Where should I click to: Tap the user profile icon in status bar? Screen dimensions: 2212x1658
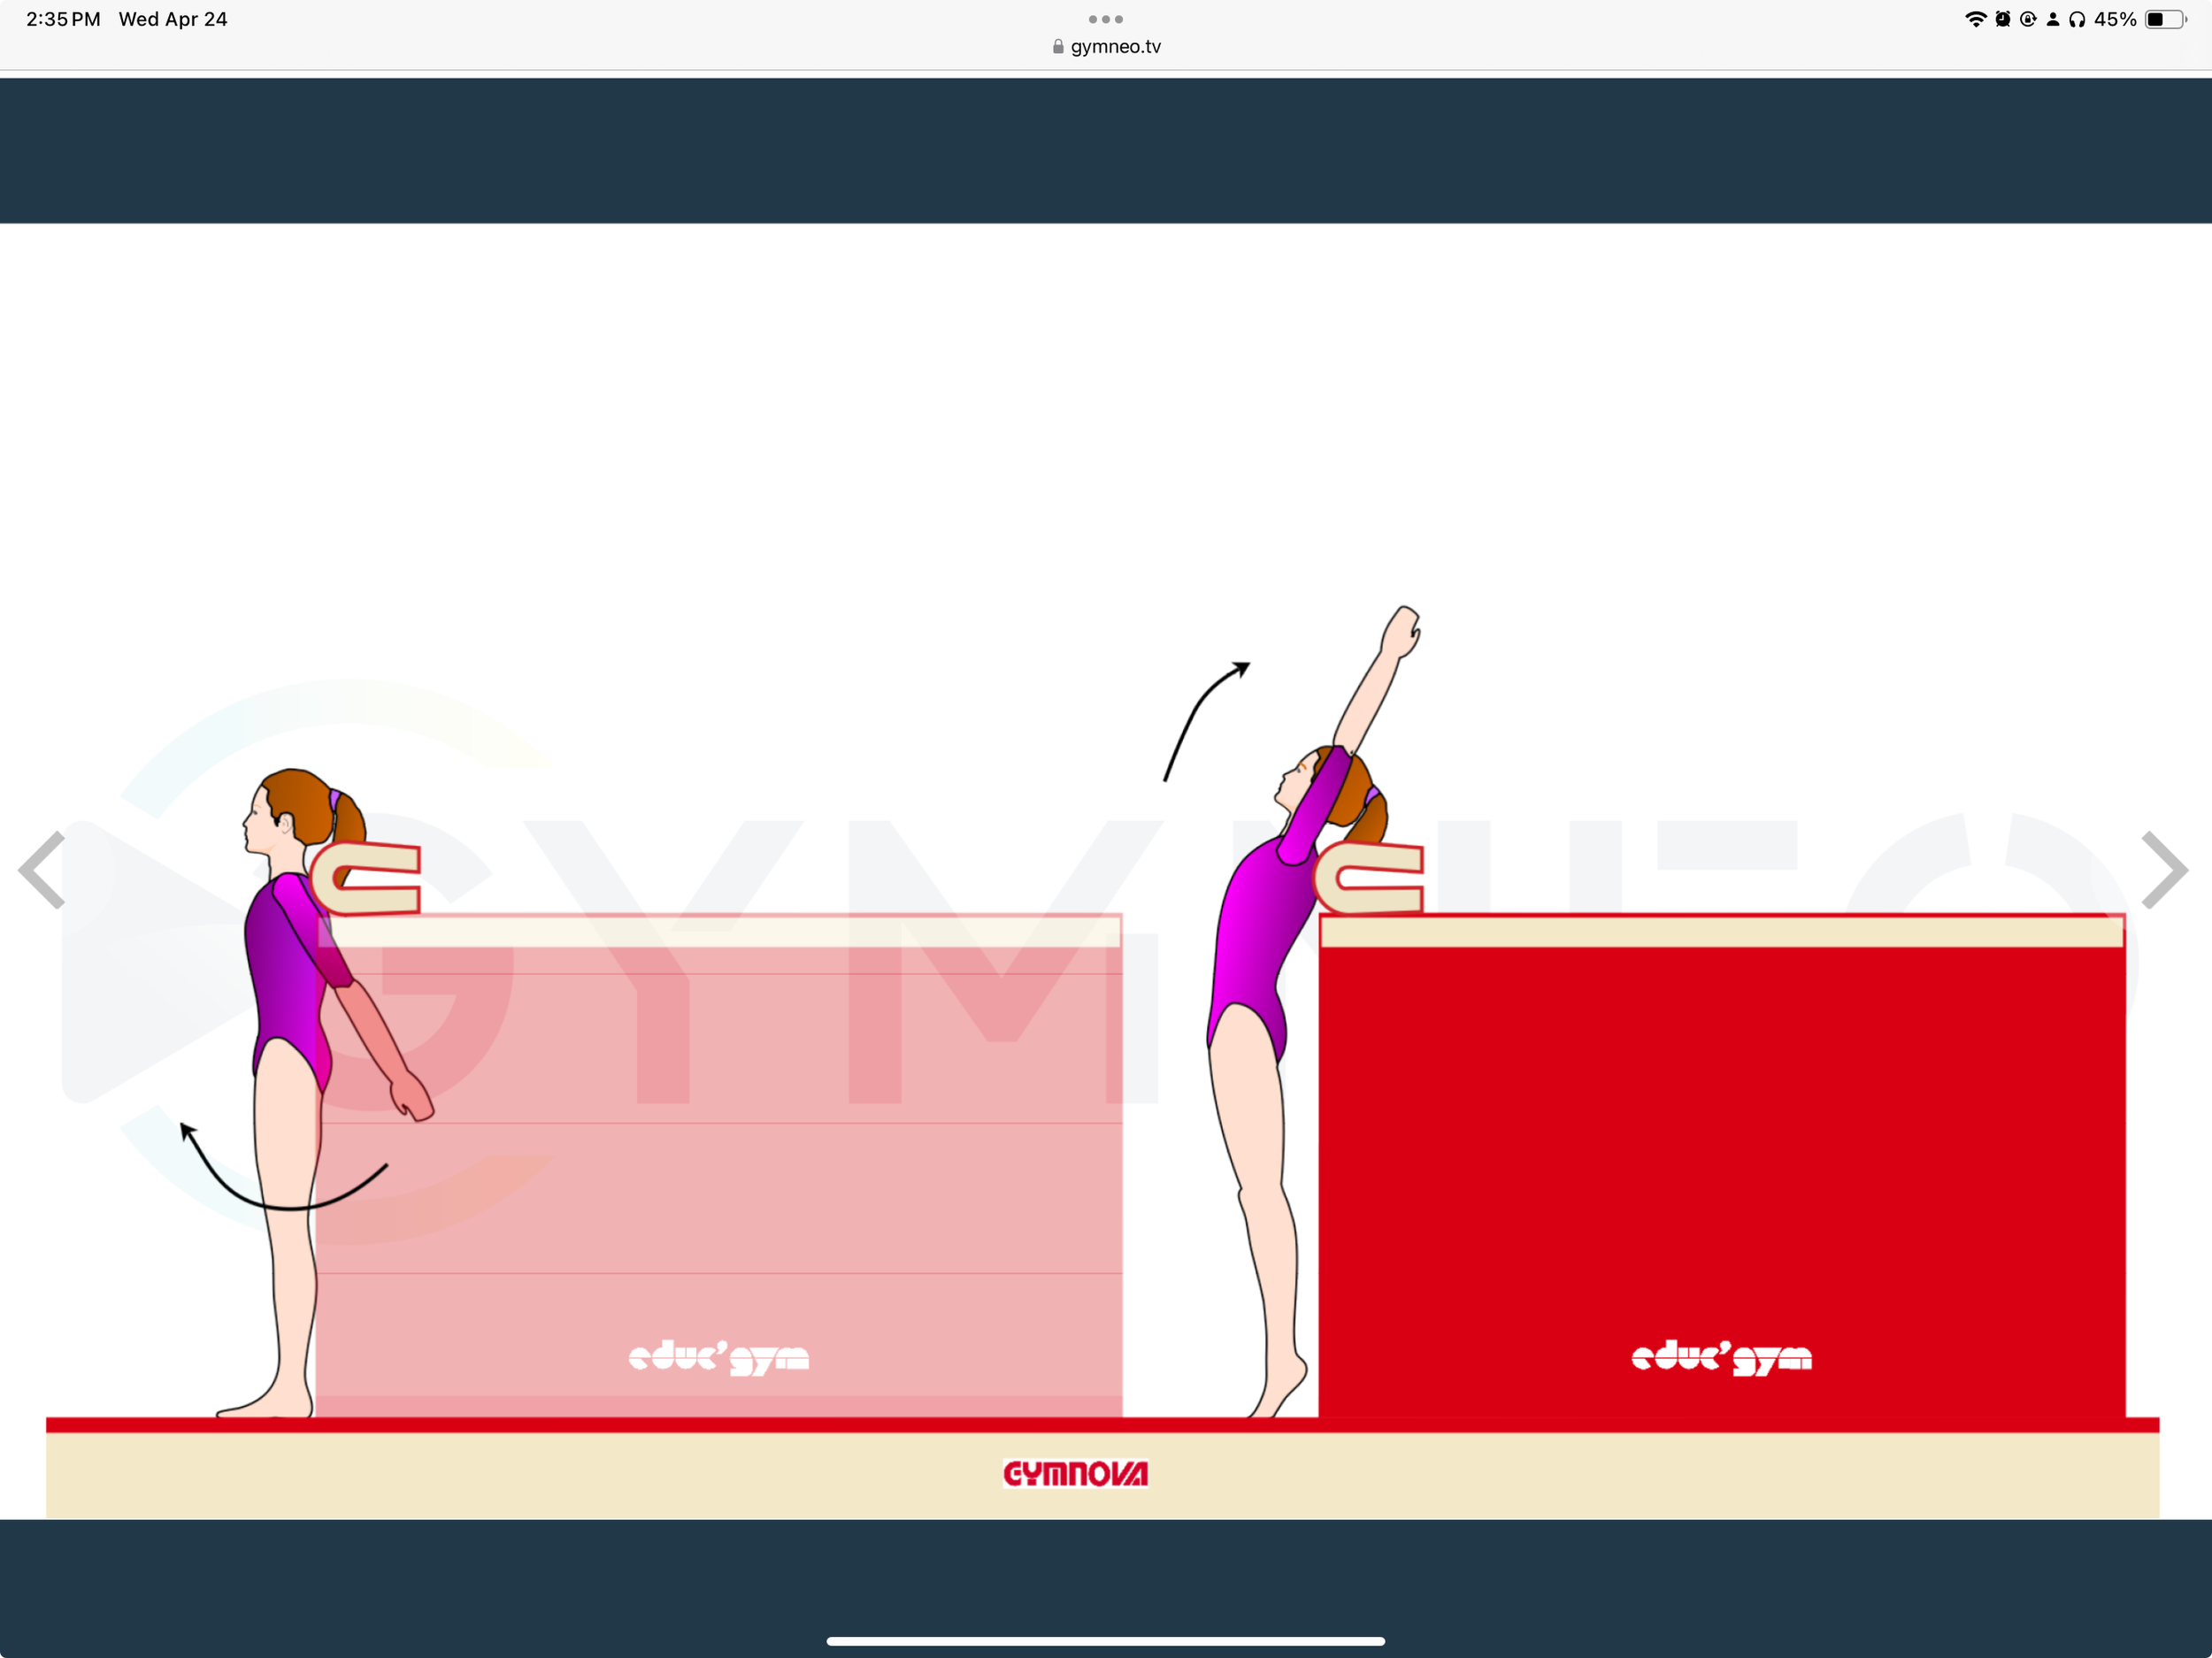(x=2053, y=18)
